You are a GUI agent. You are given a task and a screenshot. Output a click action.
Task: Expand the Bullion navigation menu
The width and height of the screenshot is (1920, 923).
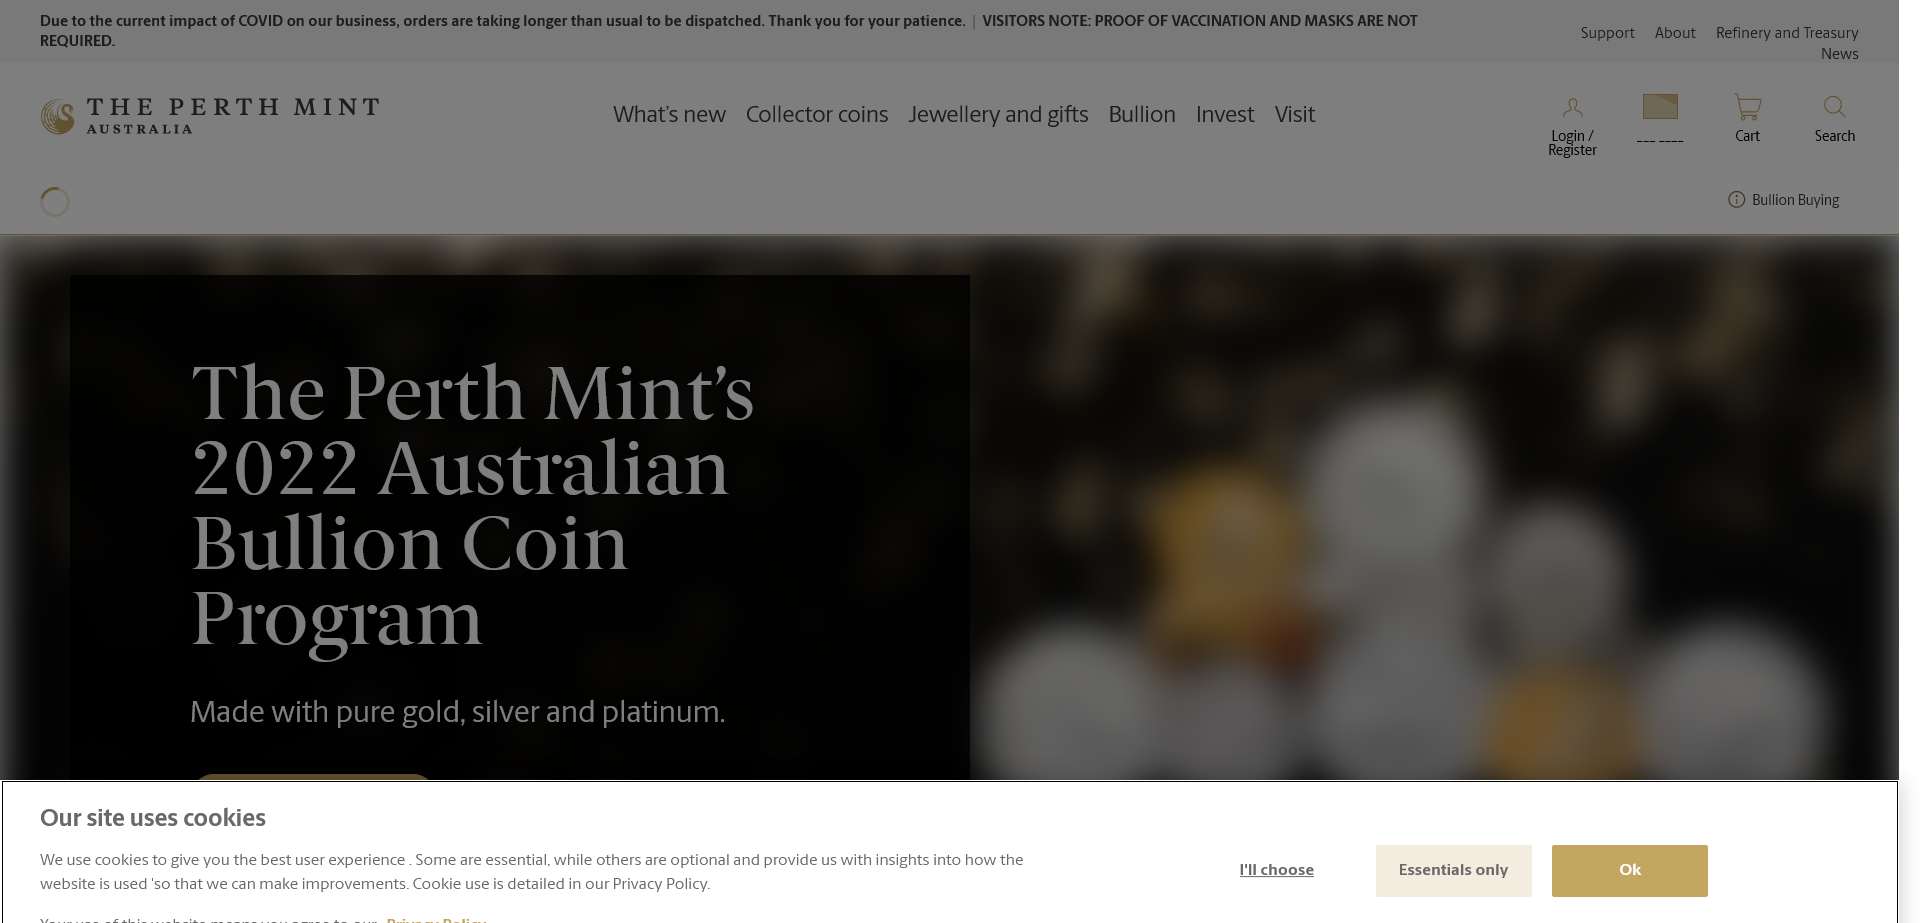[x=1142, y=115]
